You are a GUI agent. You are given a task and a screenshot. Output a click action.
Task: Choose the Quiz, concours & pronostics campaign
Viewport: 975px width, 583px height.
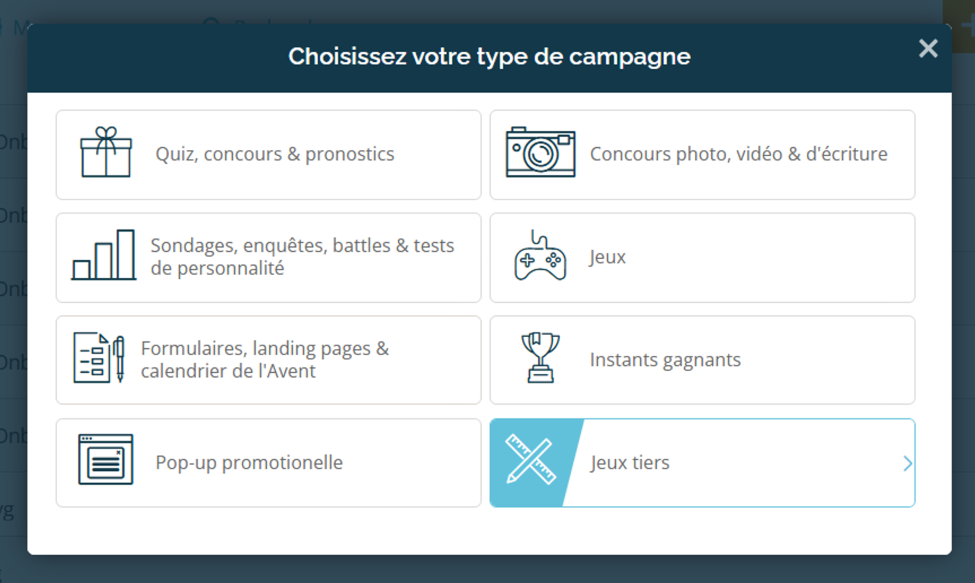pyautogui.click(x=268, y=154)
